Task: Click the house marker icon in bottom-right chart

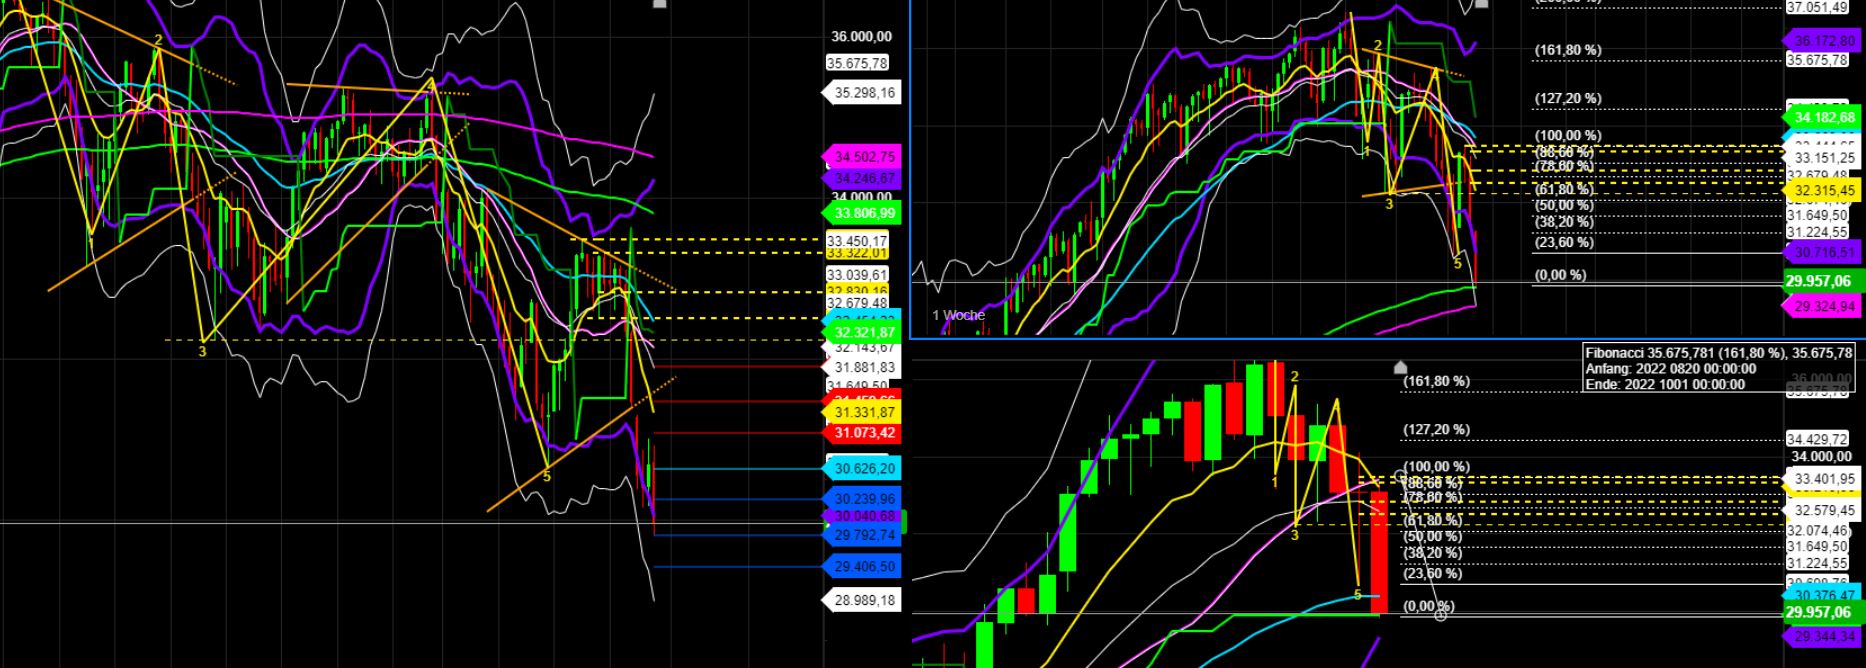Action: pos(1400,368)
